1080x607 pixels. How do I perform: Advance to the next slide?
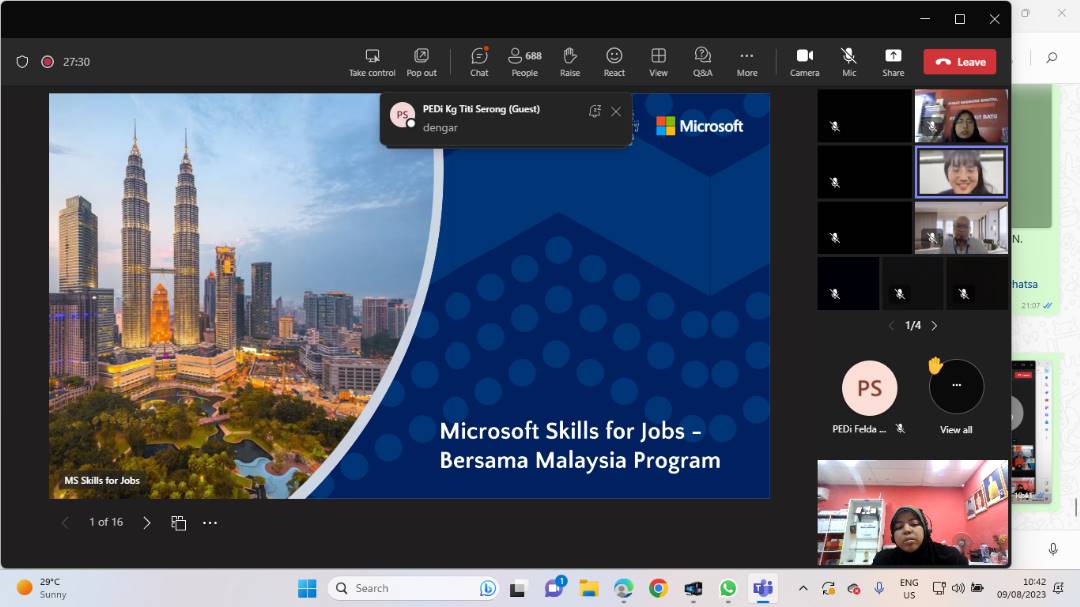[147, 523]
